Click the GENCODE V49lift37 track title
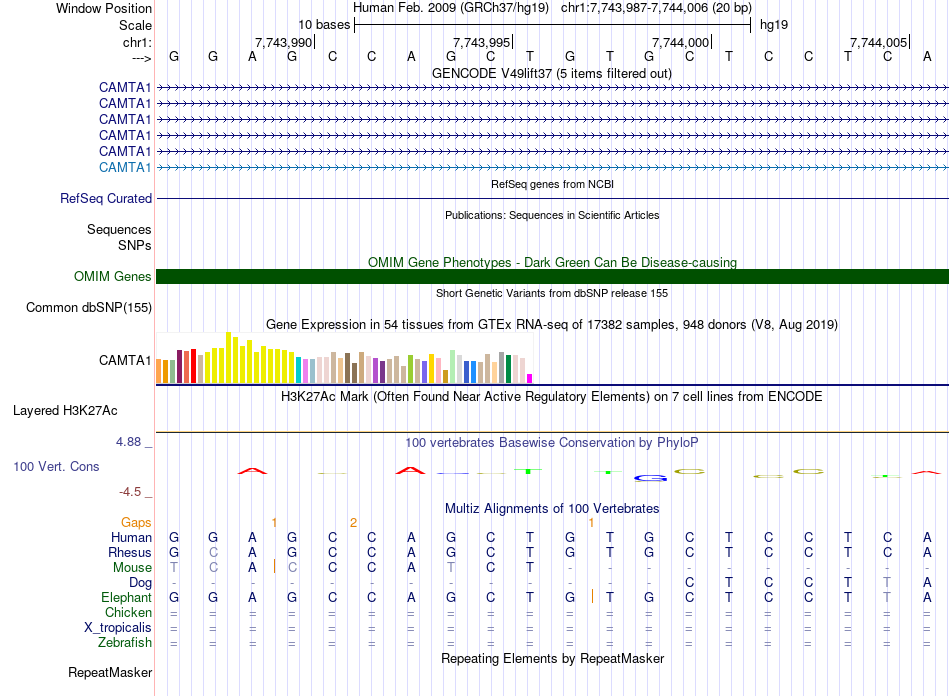 pyautogui.click(x=552, y=73)
